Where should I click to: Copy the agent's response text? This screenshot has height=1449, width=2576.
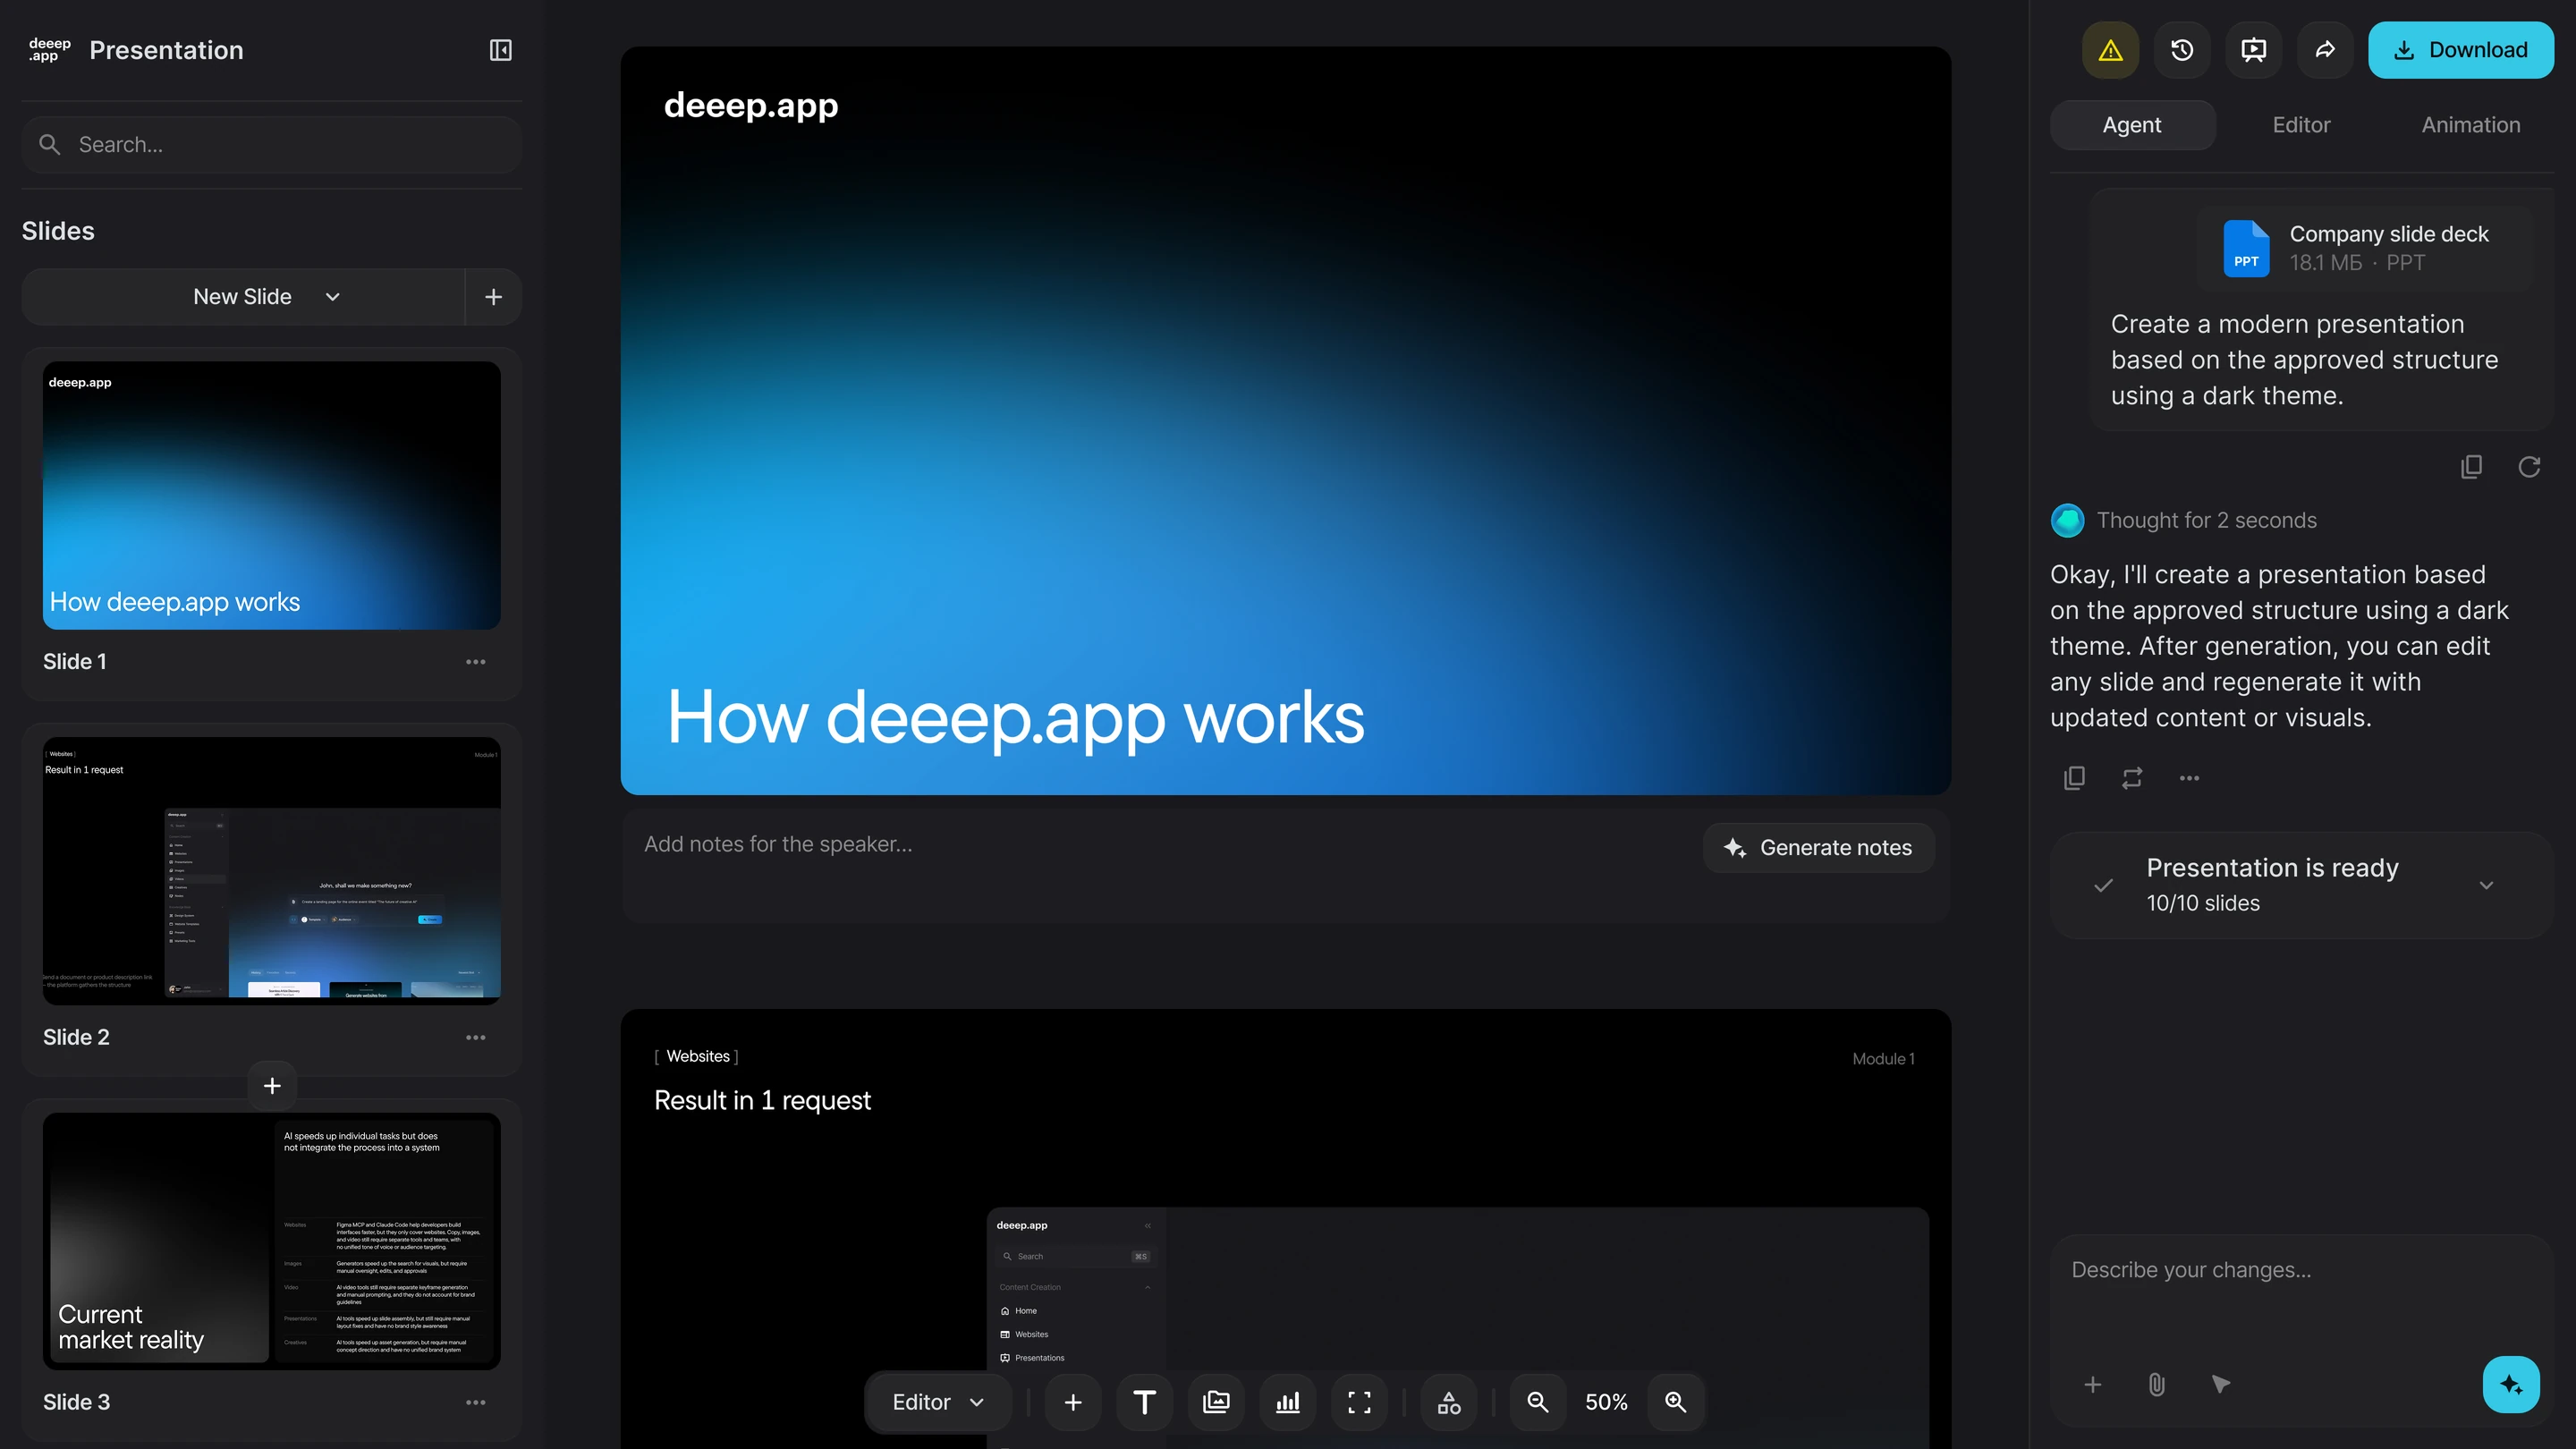[2074, 778]
